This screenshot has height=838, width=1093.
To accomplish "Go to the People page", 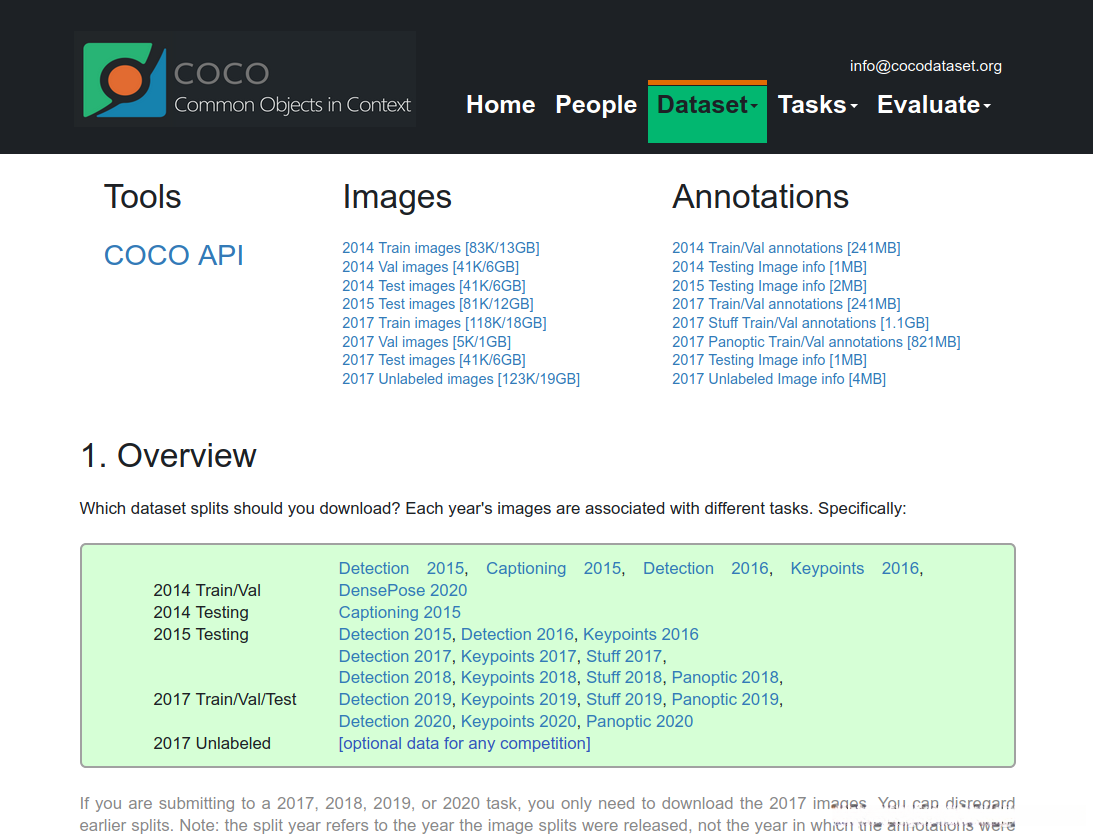I will click(596, 105).
